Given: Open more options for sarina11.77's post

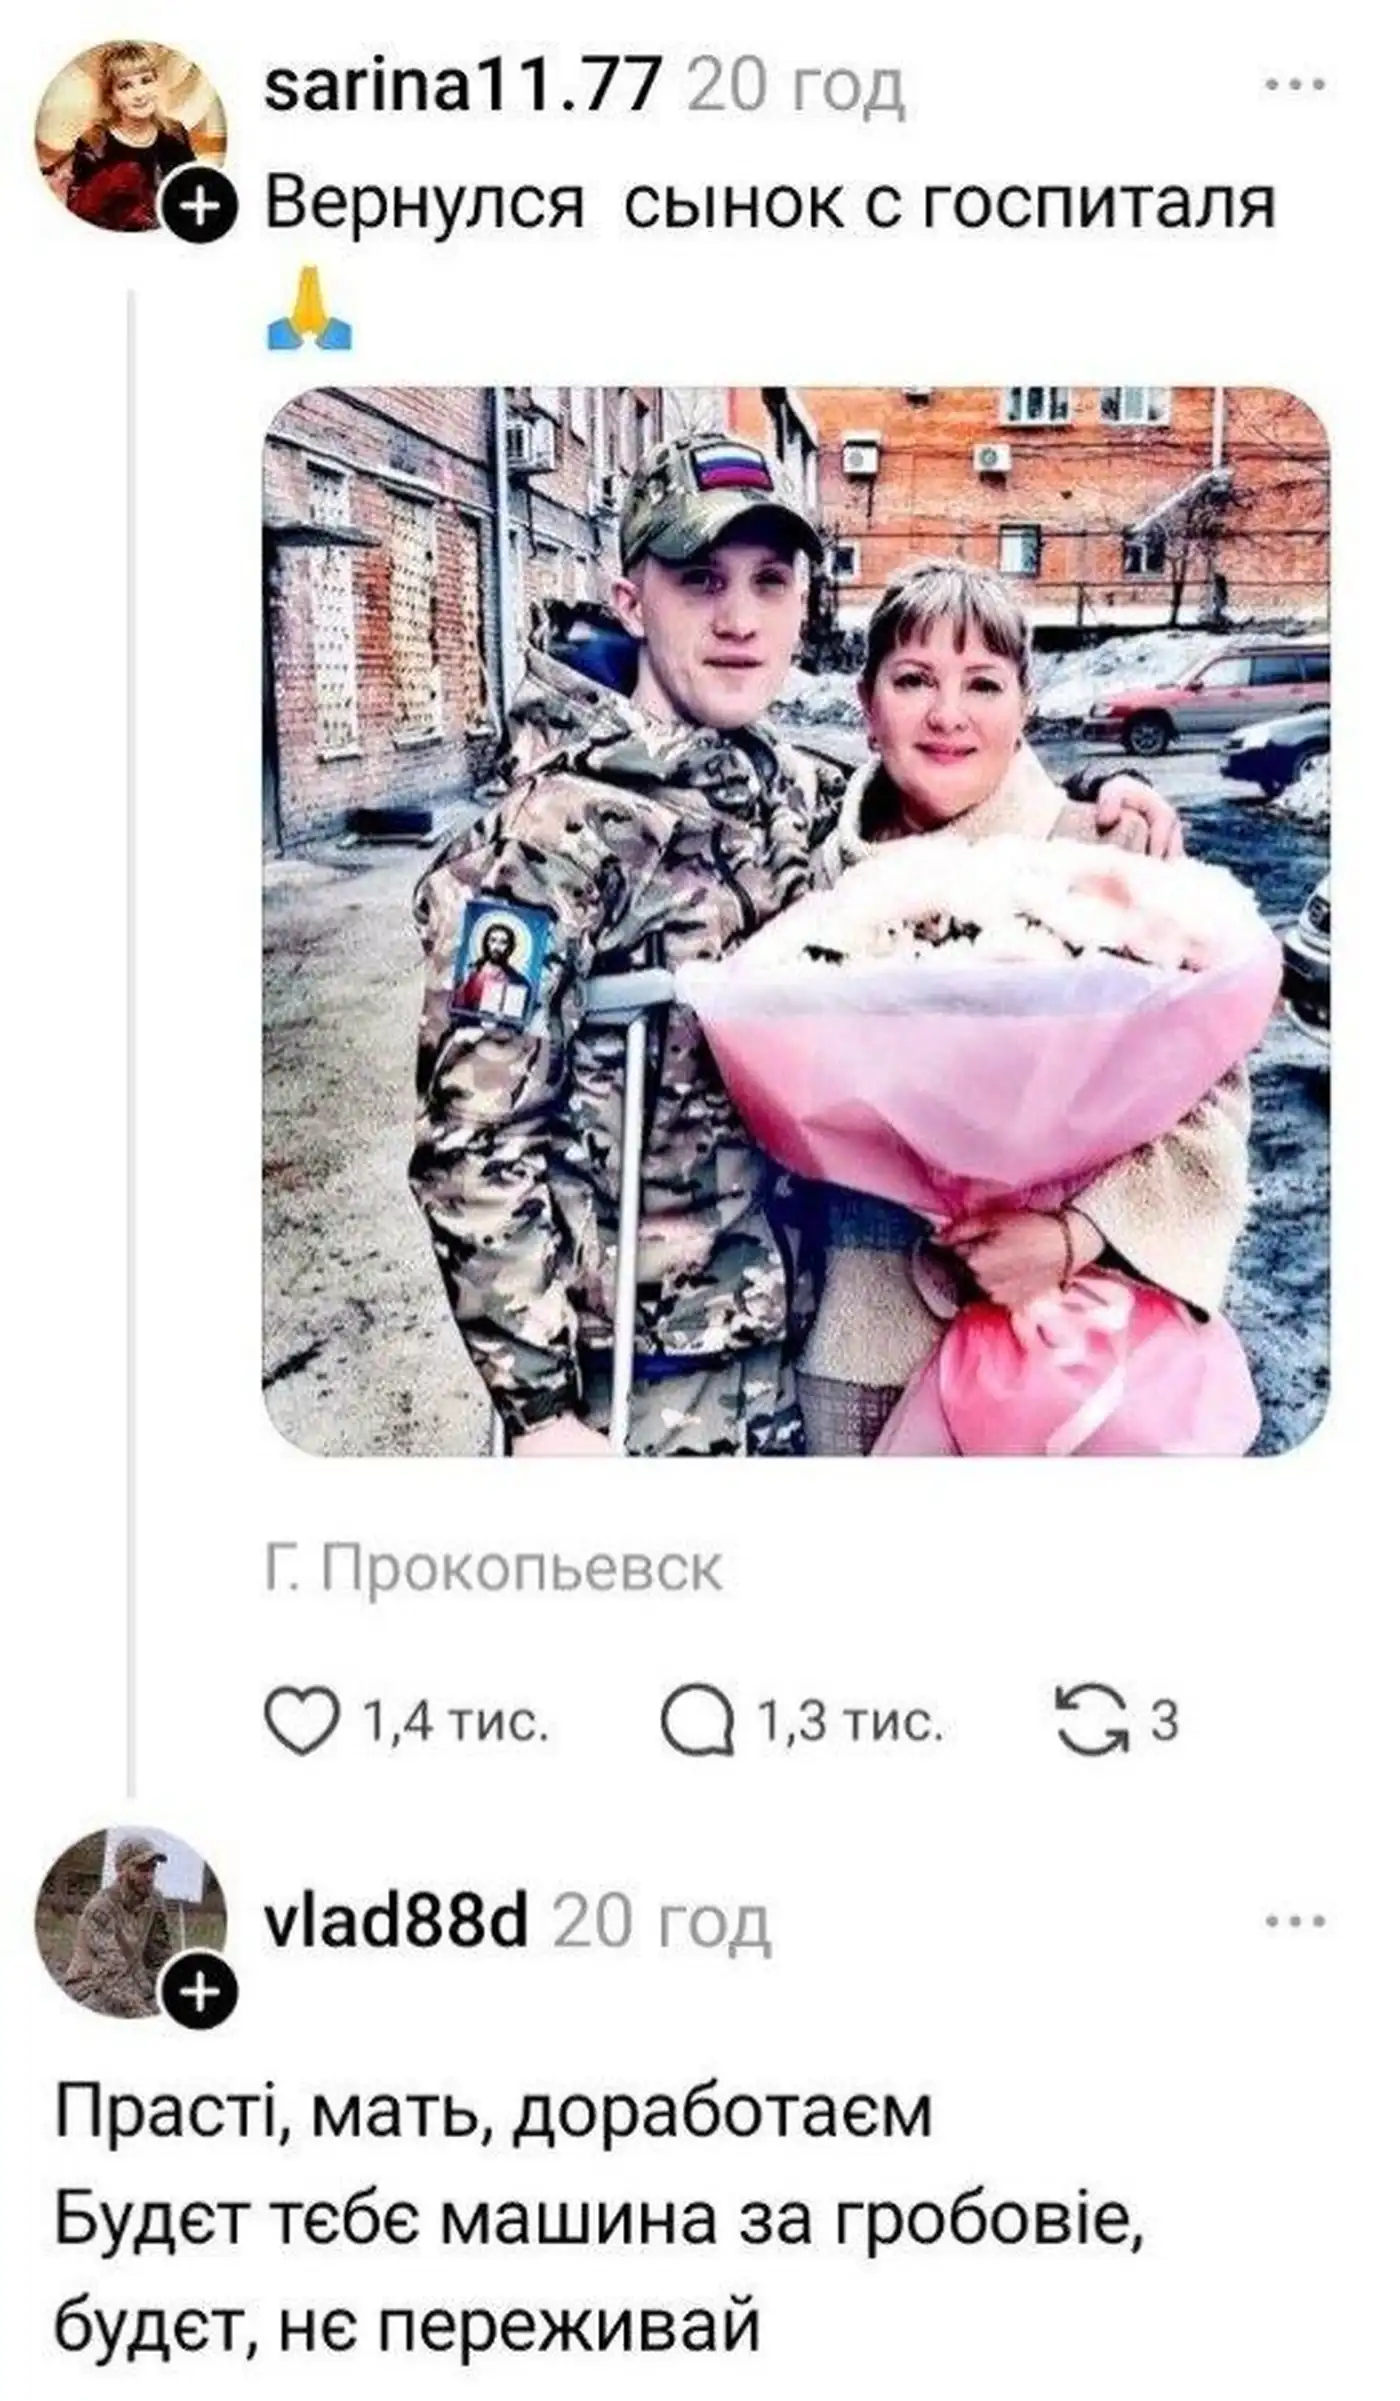Looking at the screenshot, I should [1297, 85].
